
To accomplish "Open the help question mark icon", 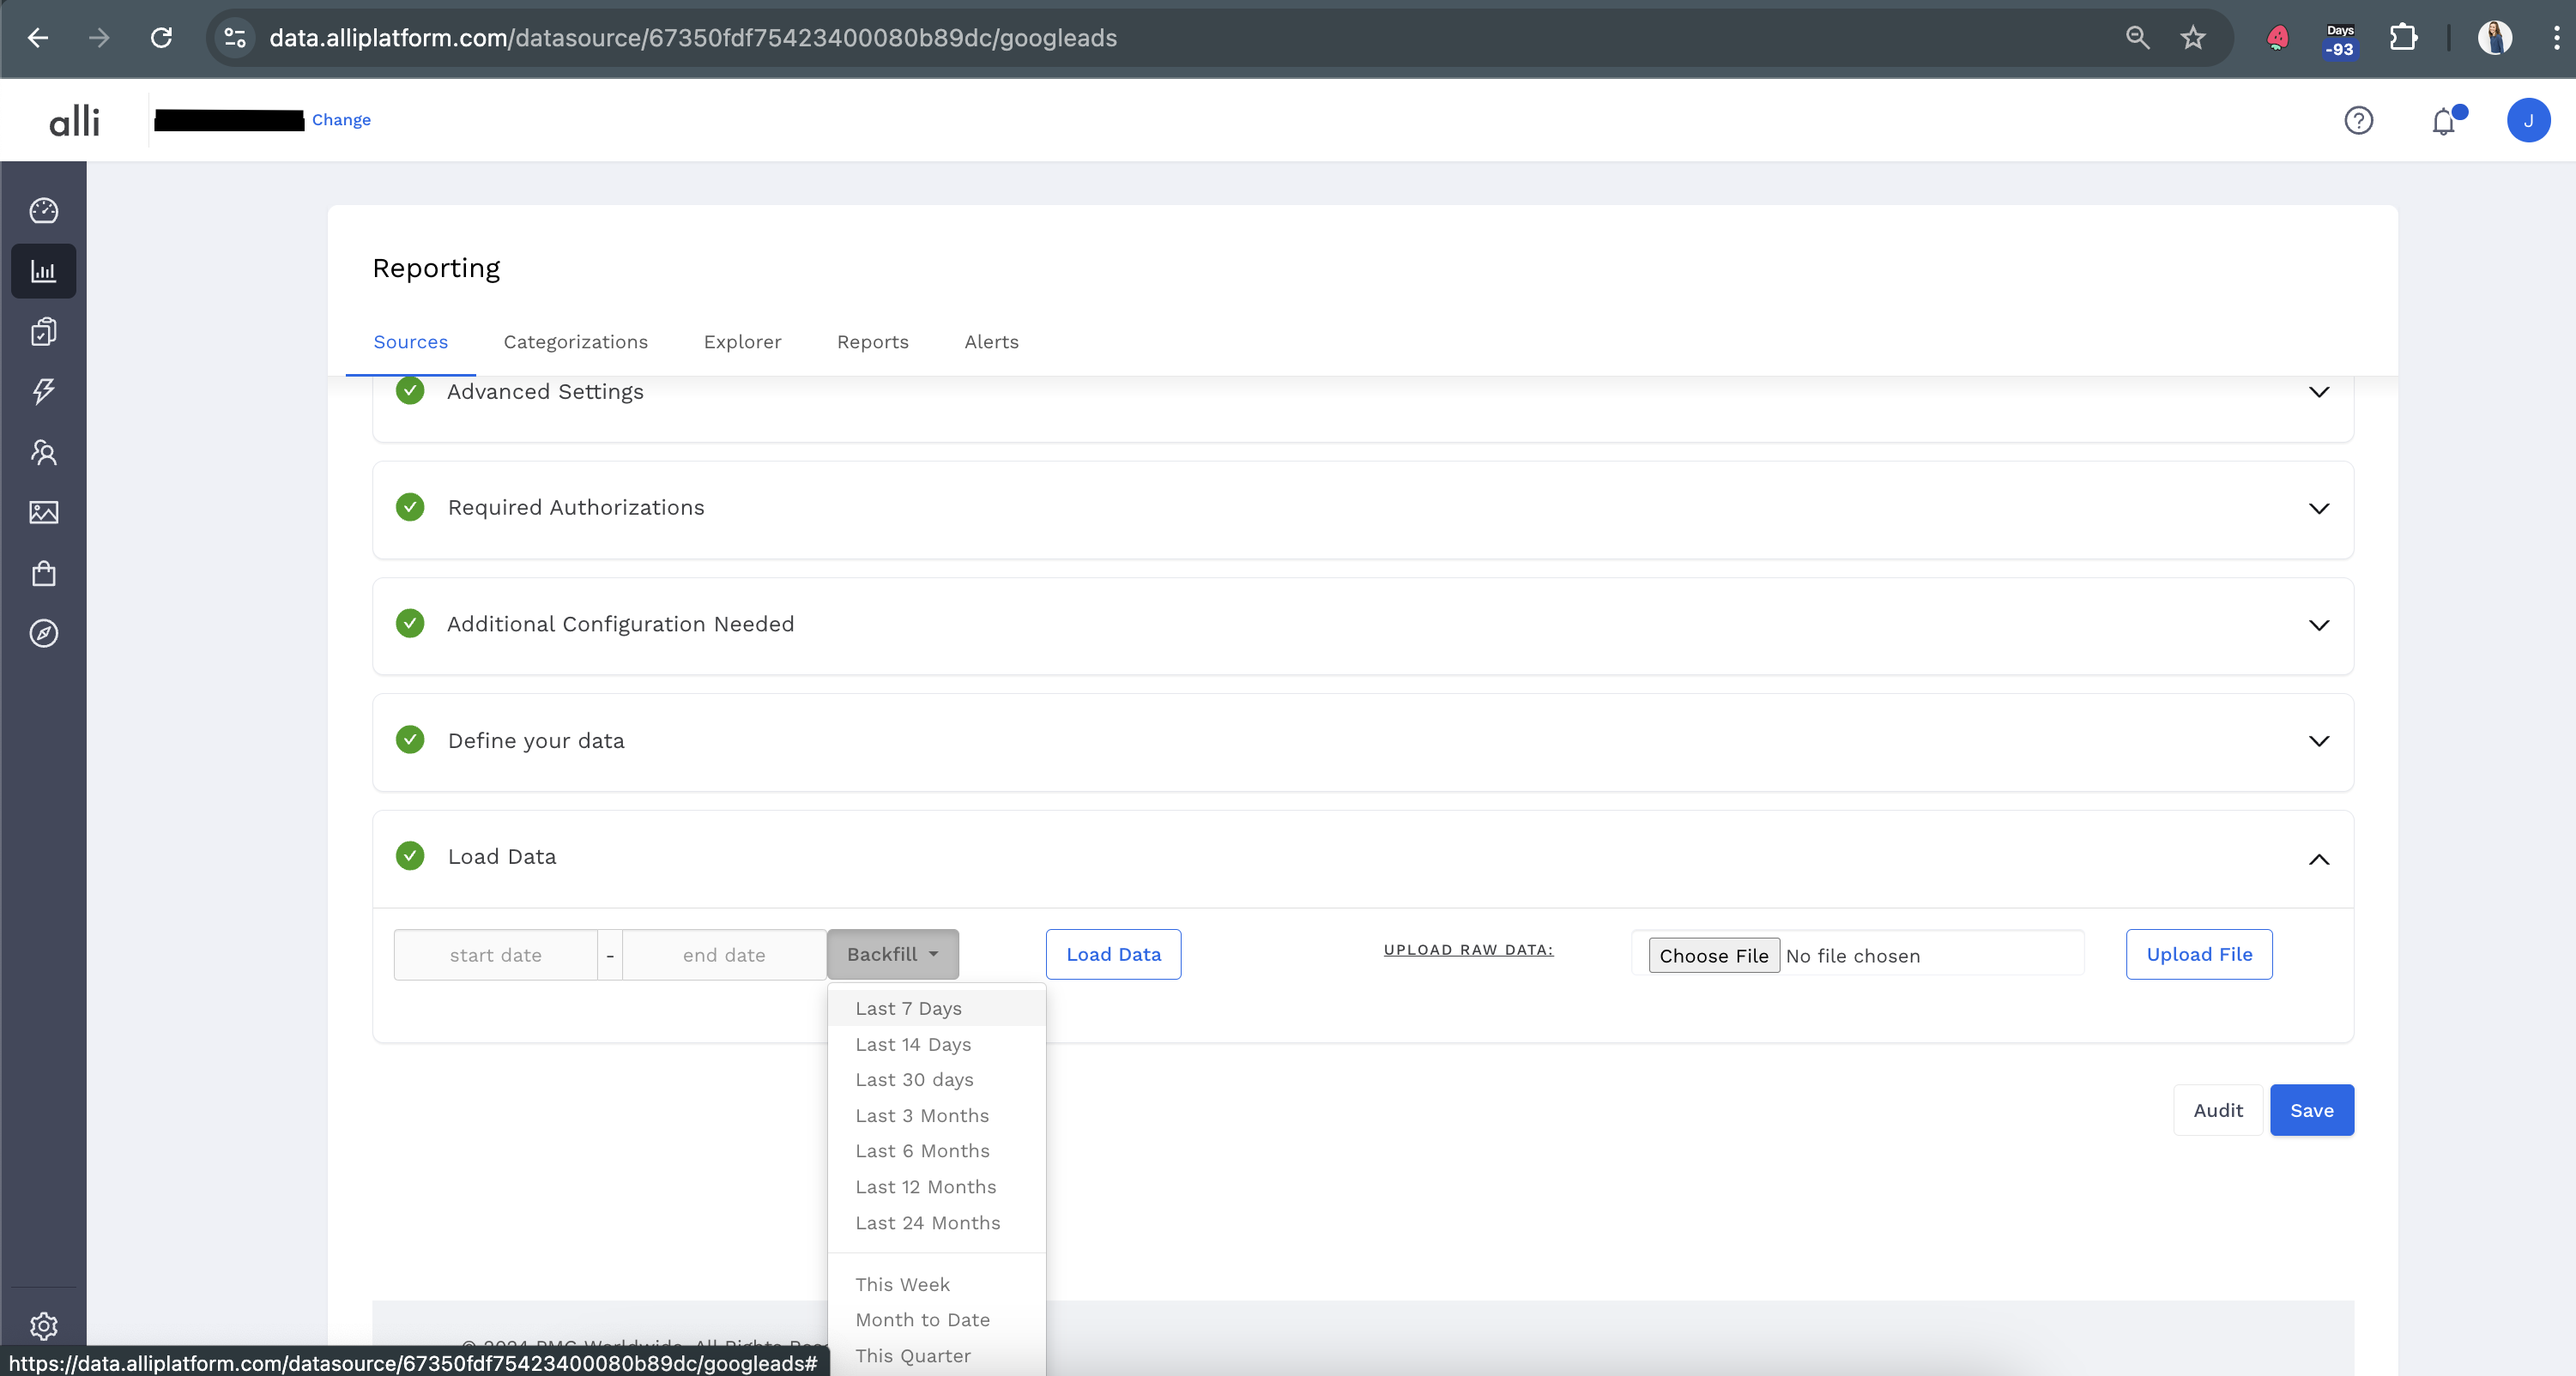I will (x=2358, y=121).
